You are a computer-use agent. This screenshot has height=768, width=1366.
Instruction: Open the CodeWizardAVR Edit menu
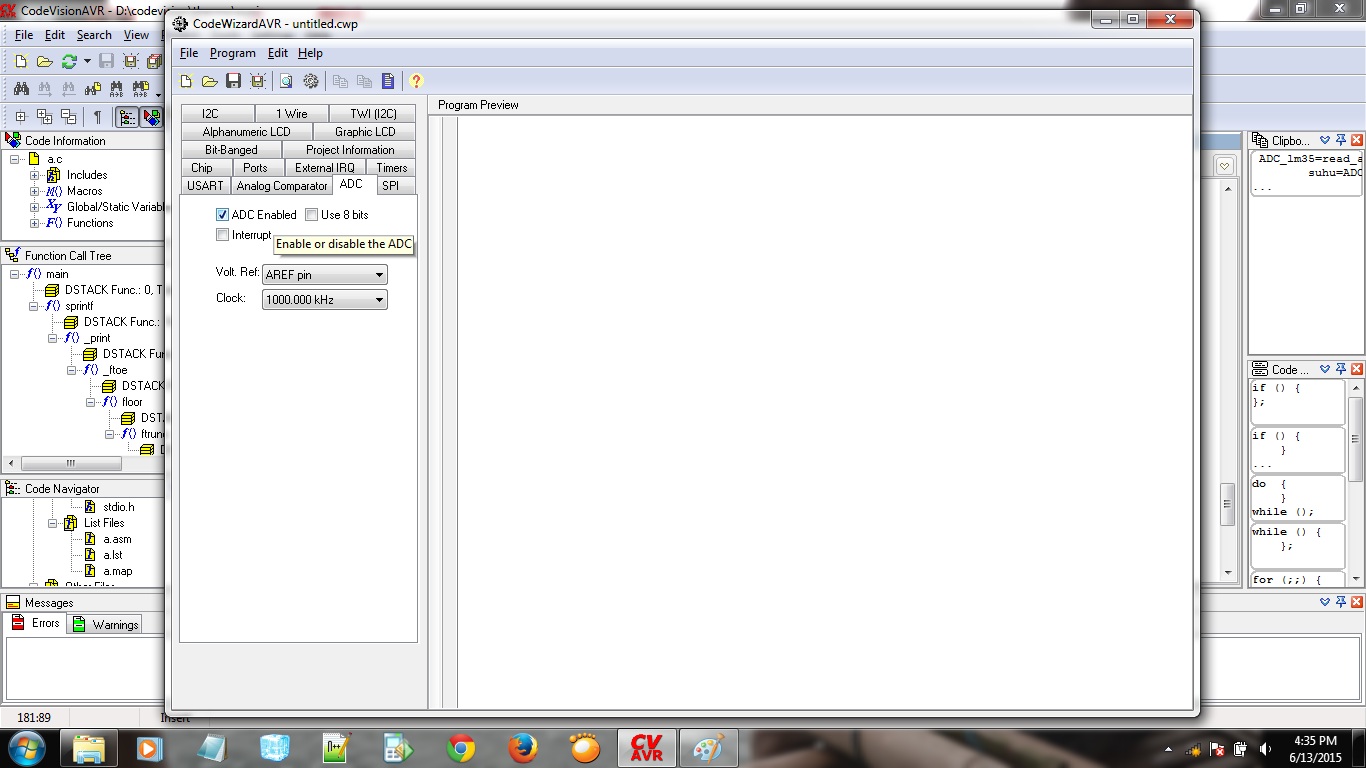coord(278,53)
